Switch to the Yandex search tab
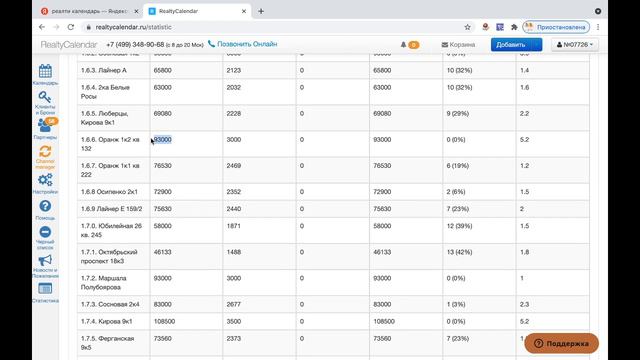 [89, 11]
